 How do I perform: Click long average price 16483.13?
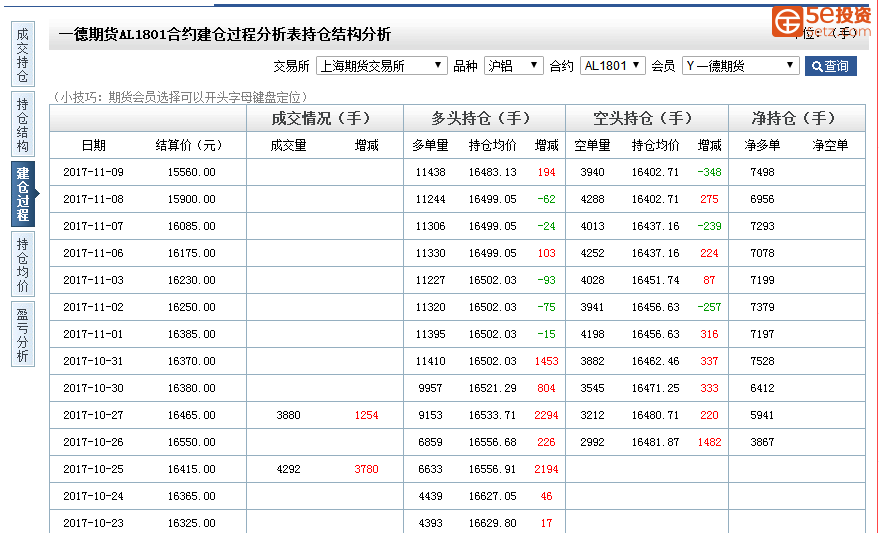(493, 172)
